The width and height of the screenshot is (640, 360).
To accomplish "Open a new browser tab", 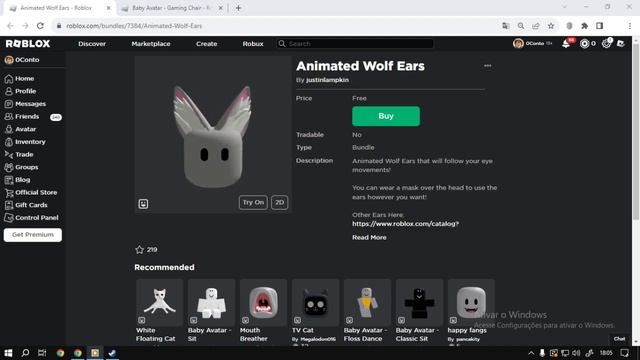I will click(x=238, y=8).
